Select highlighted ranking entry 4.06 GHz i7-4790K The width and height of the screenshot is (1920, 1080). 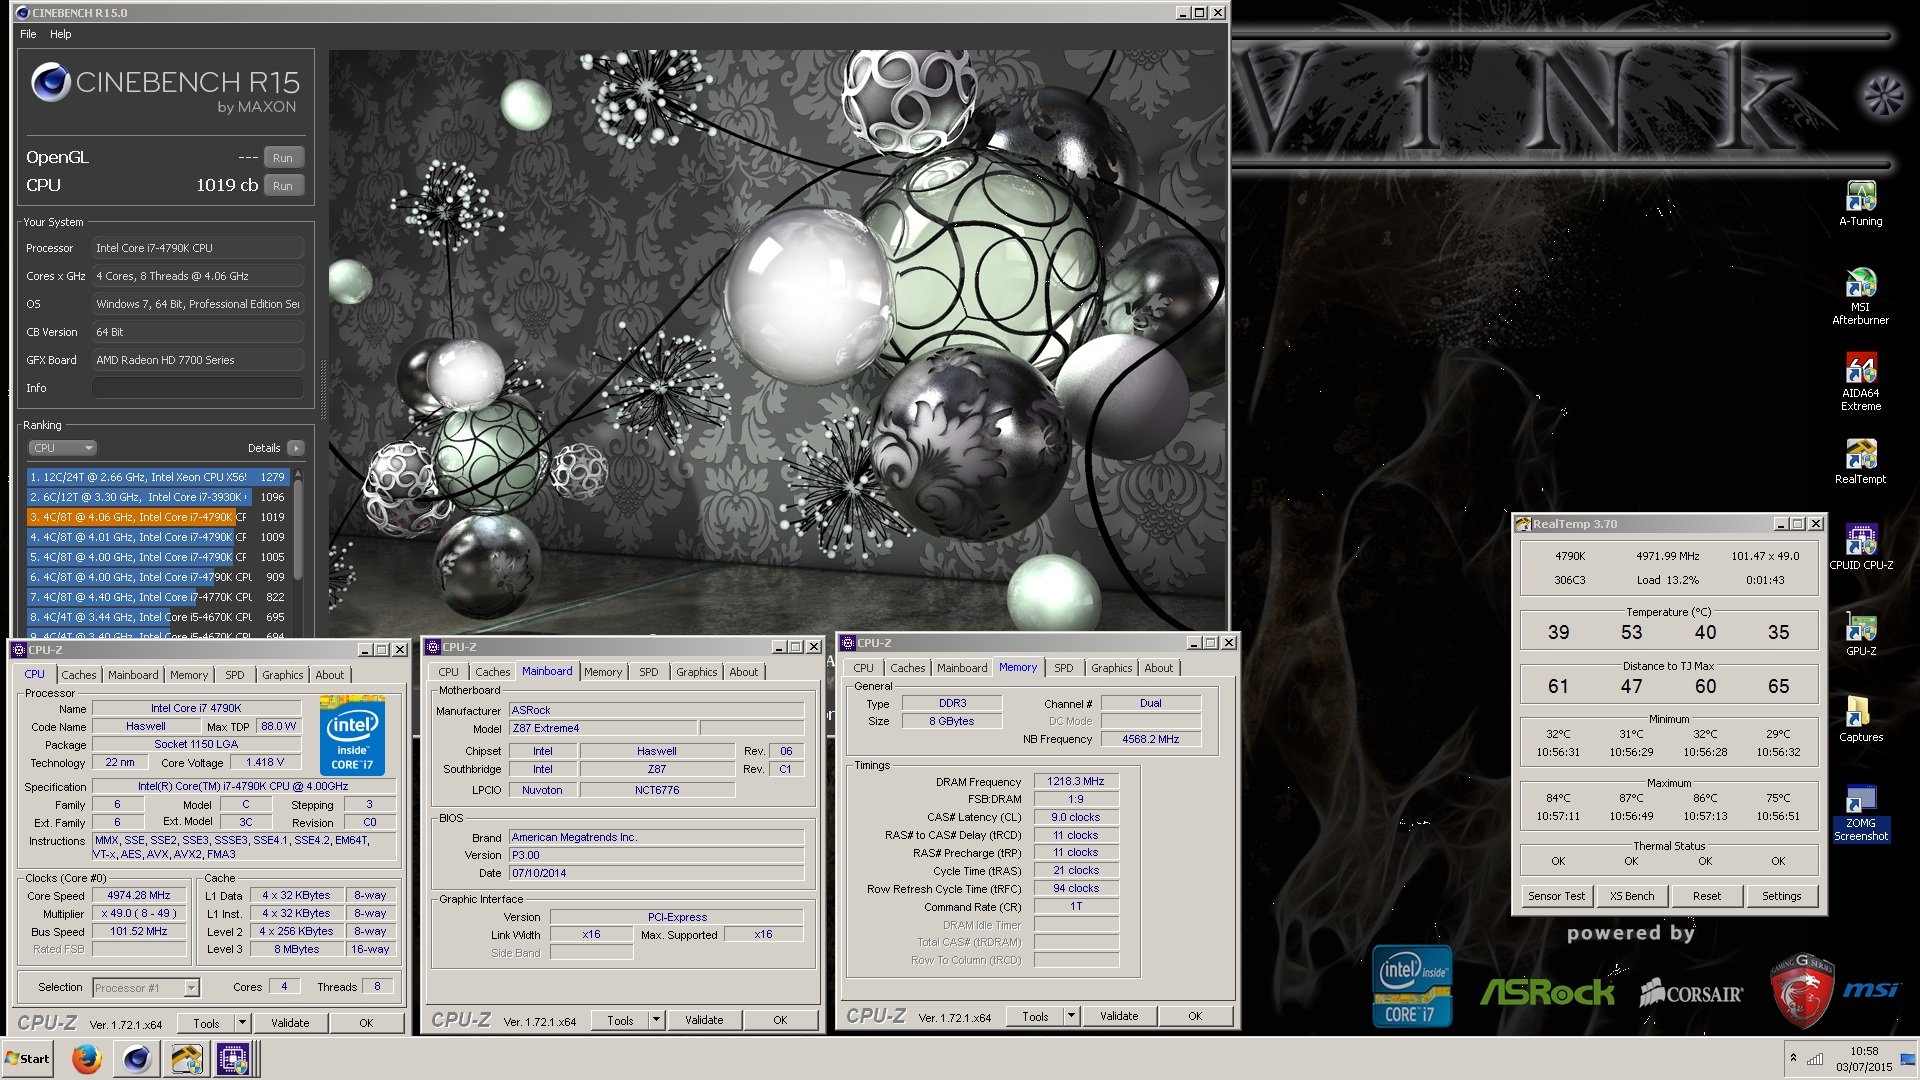158,517
